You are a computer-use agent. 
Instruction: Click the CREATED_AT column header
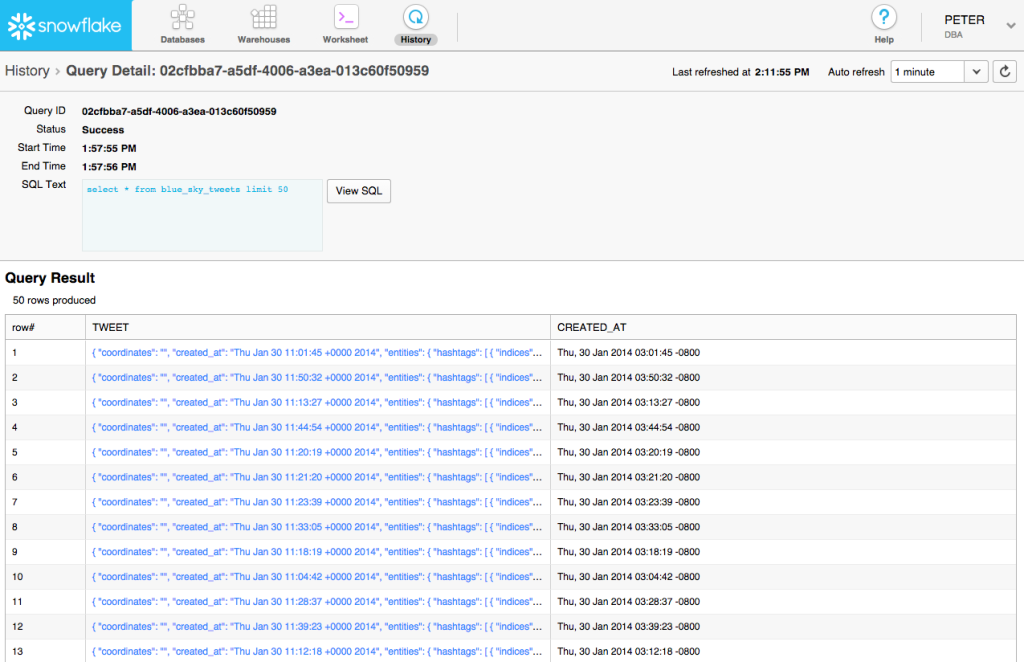tap(591, 327)
